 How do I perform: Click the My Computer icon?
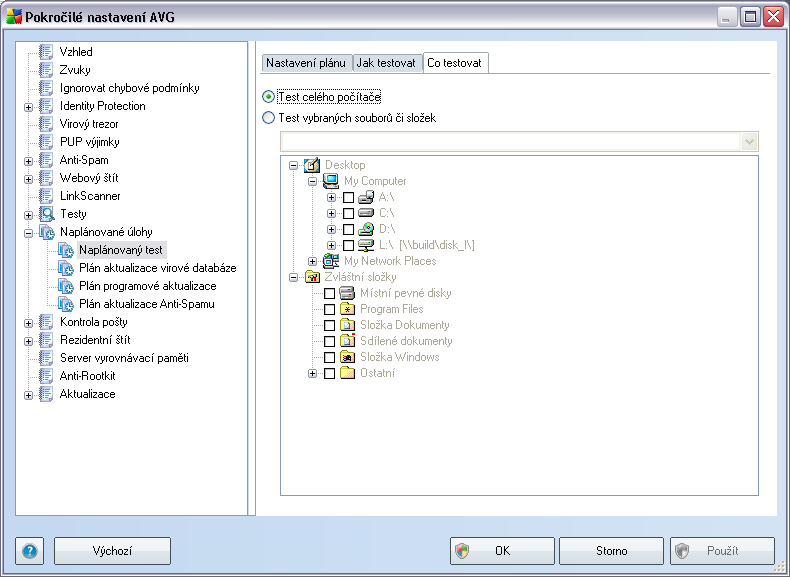[x=331, y=181]
